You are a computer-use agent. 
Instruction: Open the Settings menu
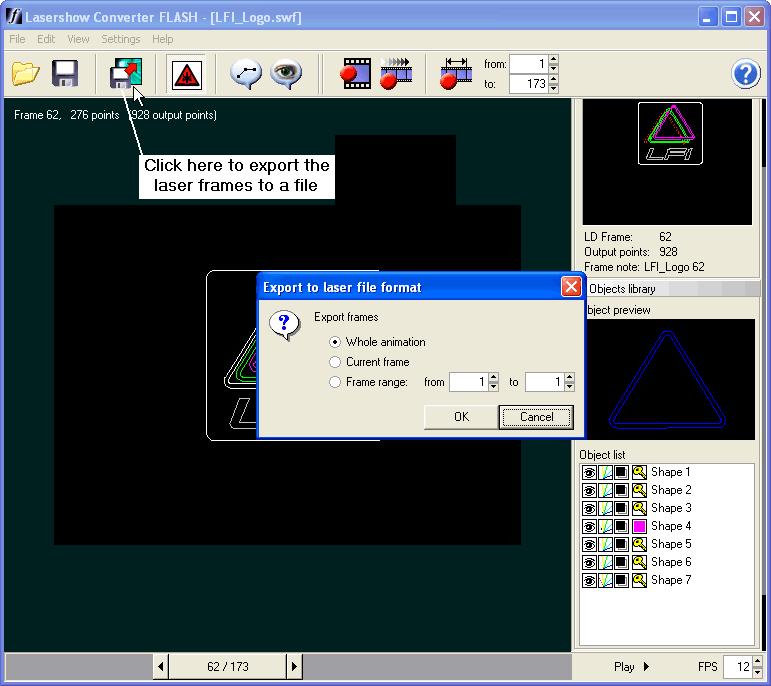tap(120, 39)
